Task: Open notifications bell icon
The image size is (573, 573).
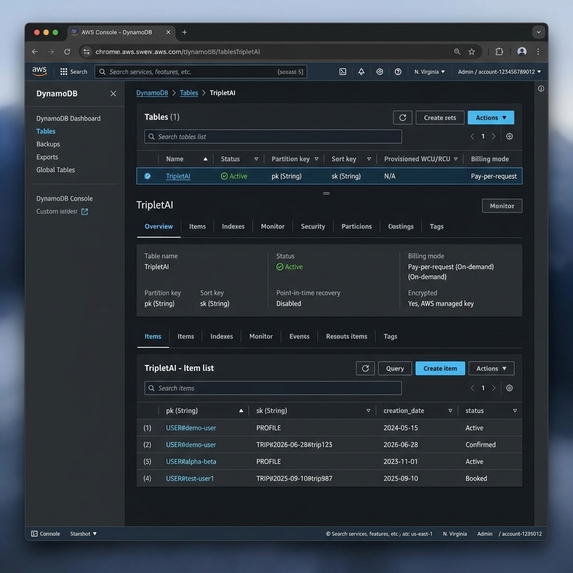Action: (361, 72)
